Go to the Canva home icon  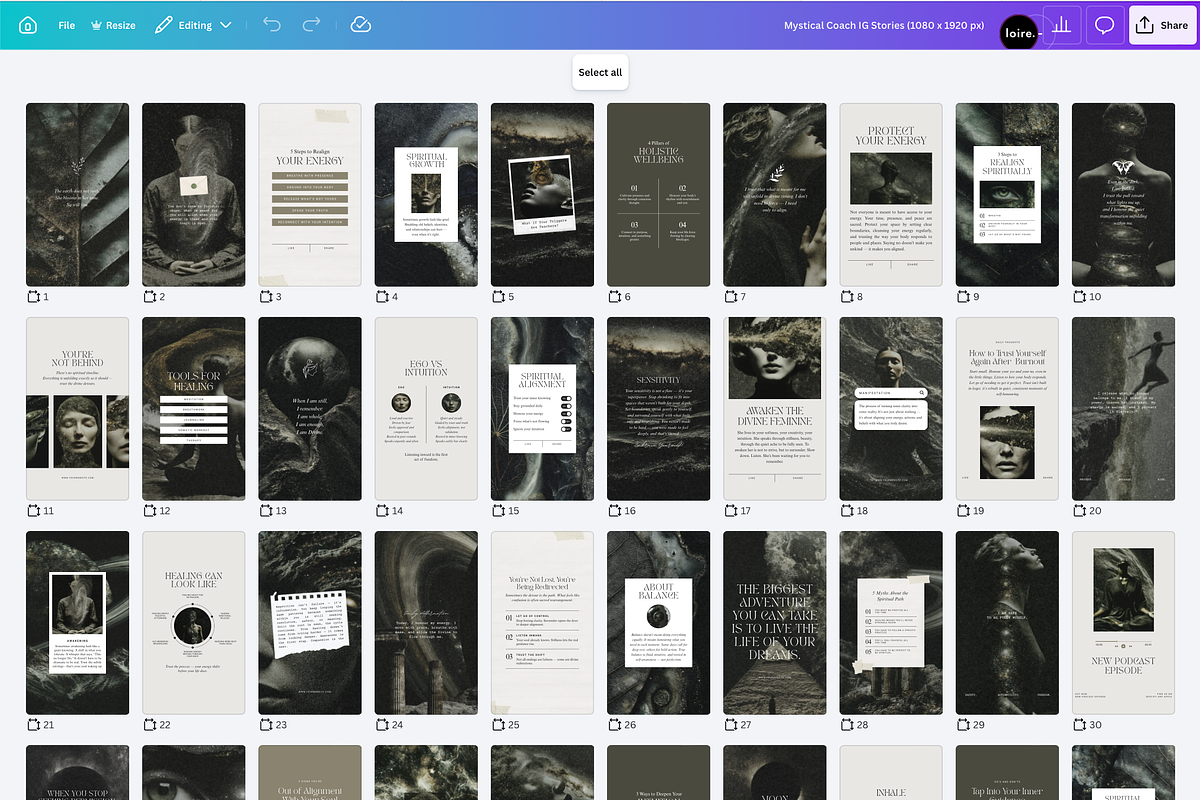pos(27,25)
